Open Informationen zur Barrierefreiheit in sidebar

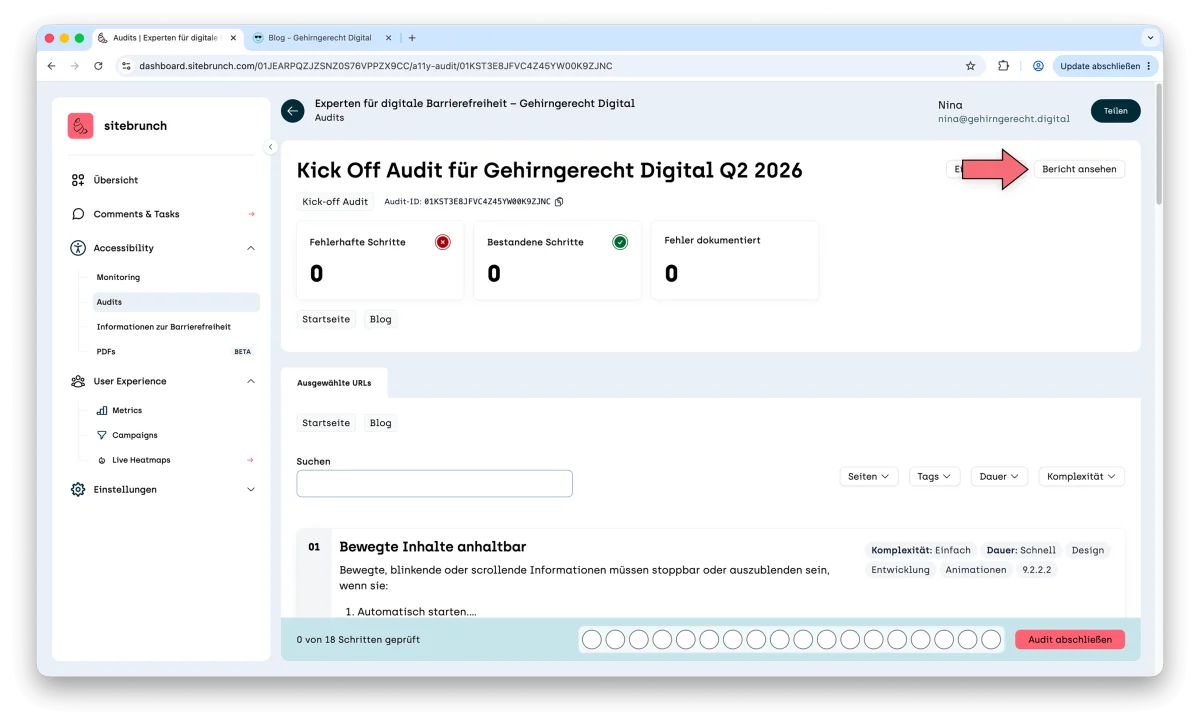[x=164, y=327]
